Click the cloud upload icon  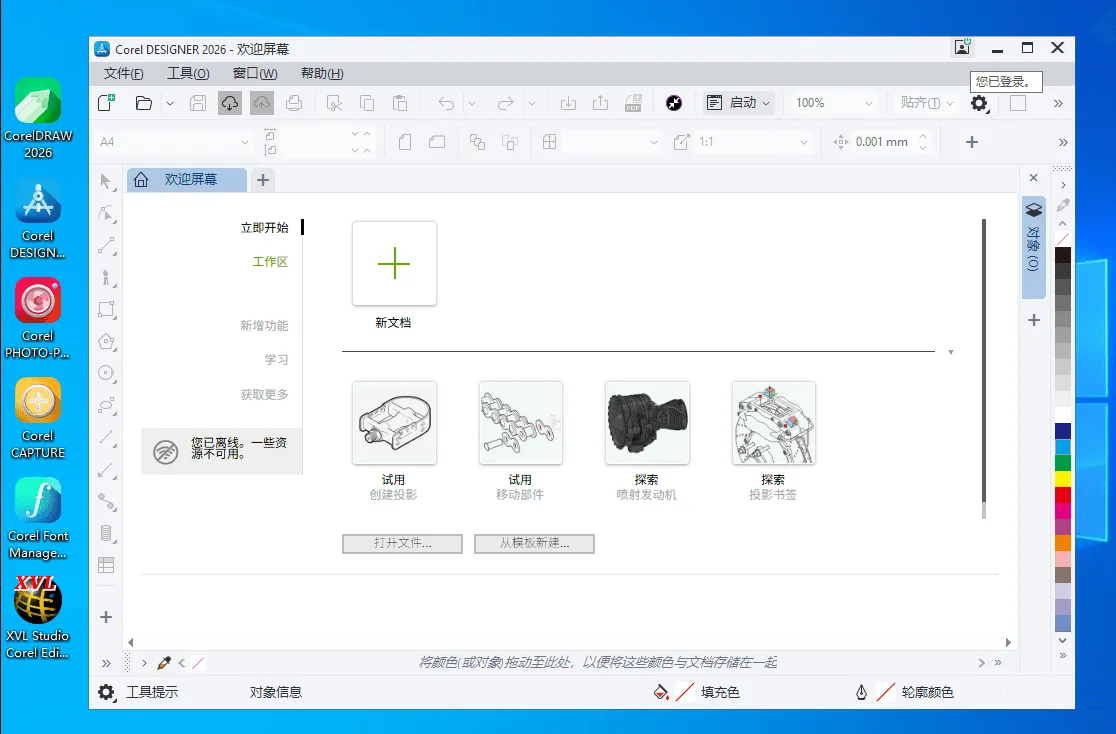pos(262,103)
